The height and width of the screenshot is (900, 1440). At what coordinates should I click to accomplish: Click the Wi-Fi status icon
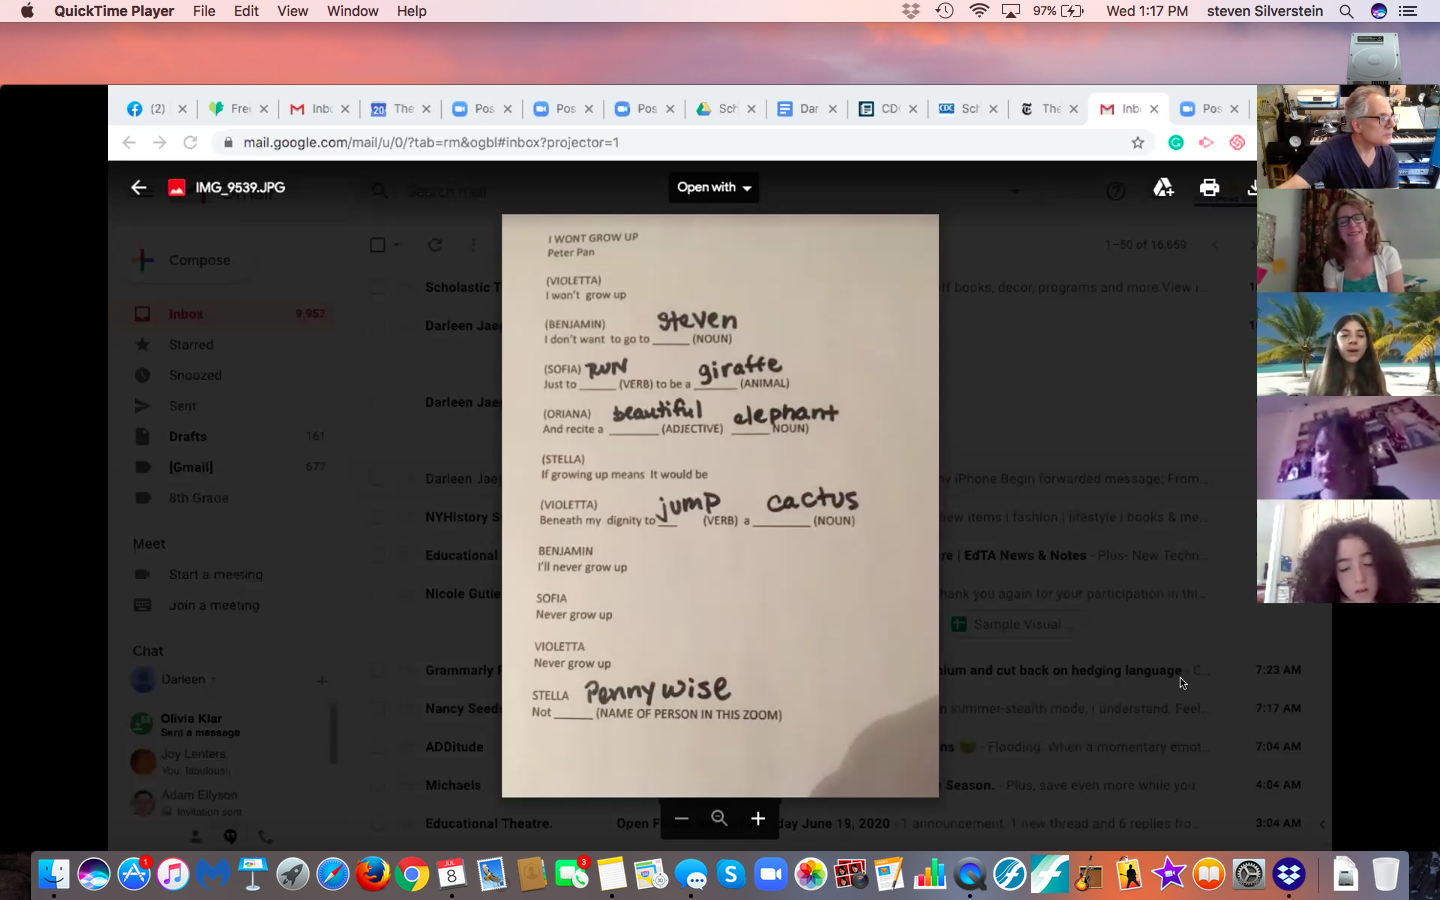pos(979,11)
